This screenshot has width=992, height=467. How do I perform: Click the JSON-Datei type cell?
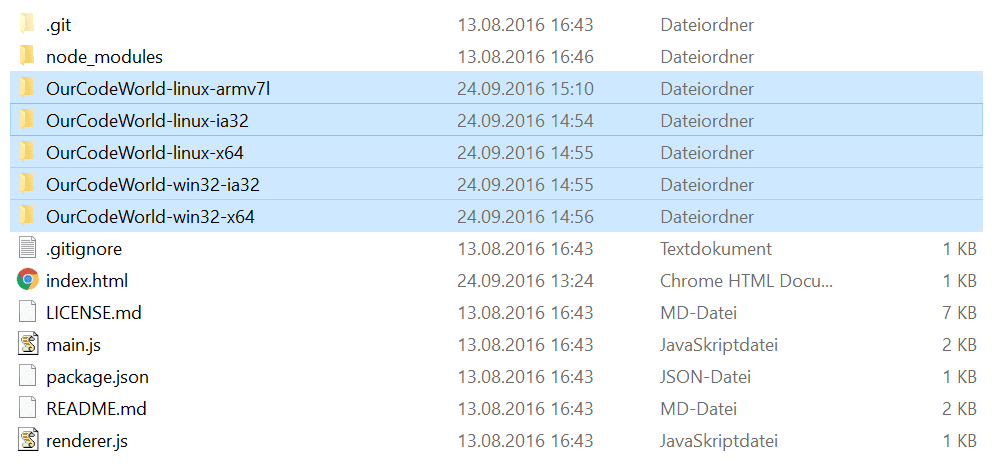705,377
